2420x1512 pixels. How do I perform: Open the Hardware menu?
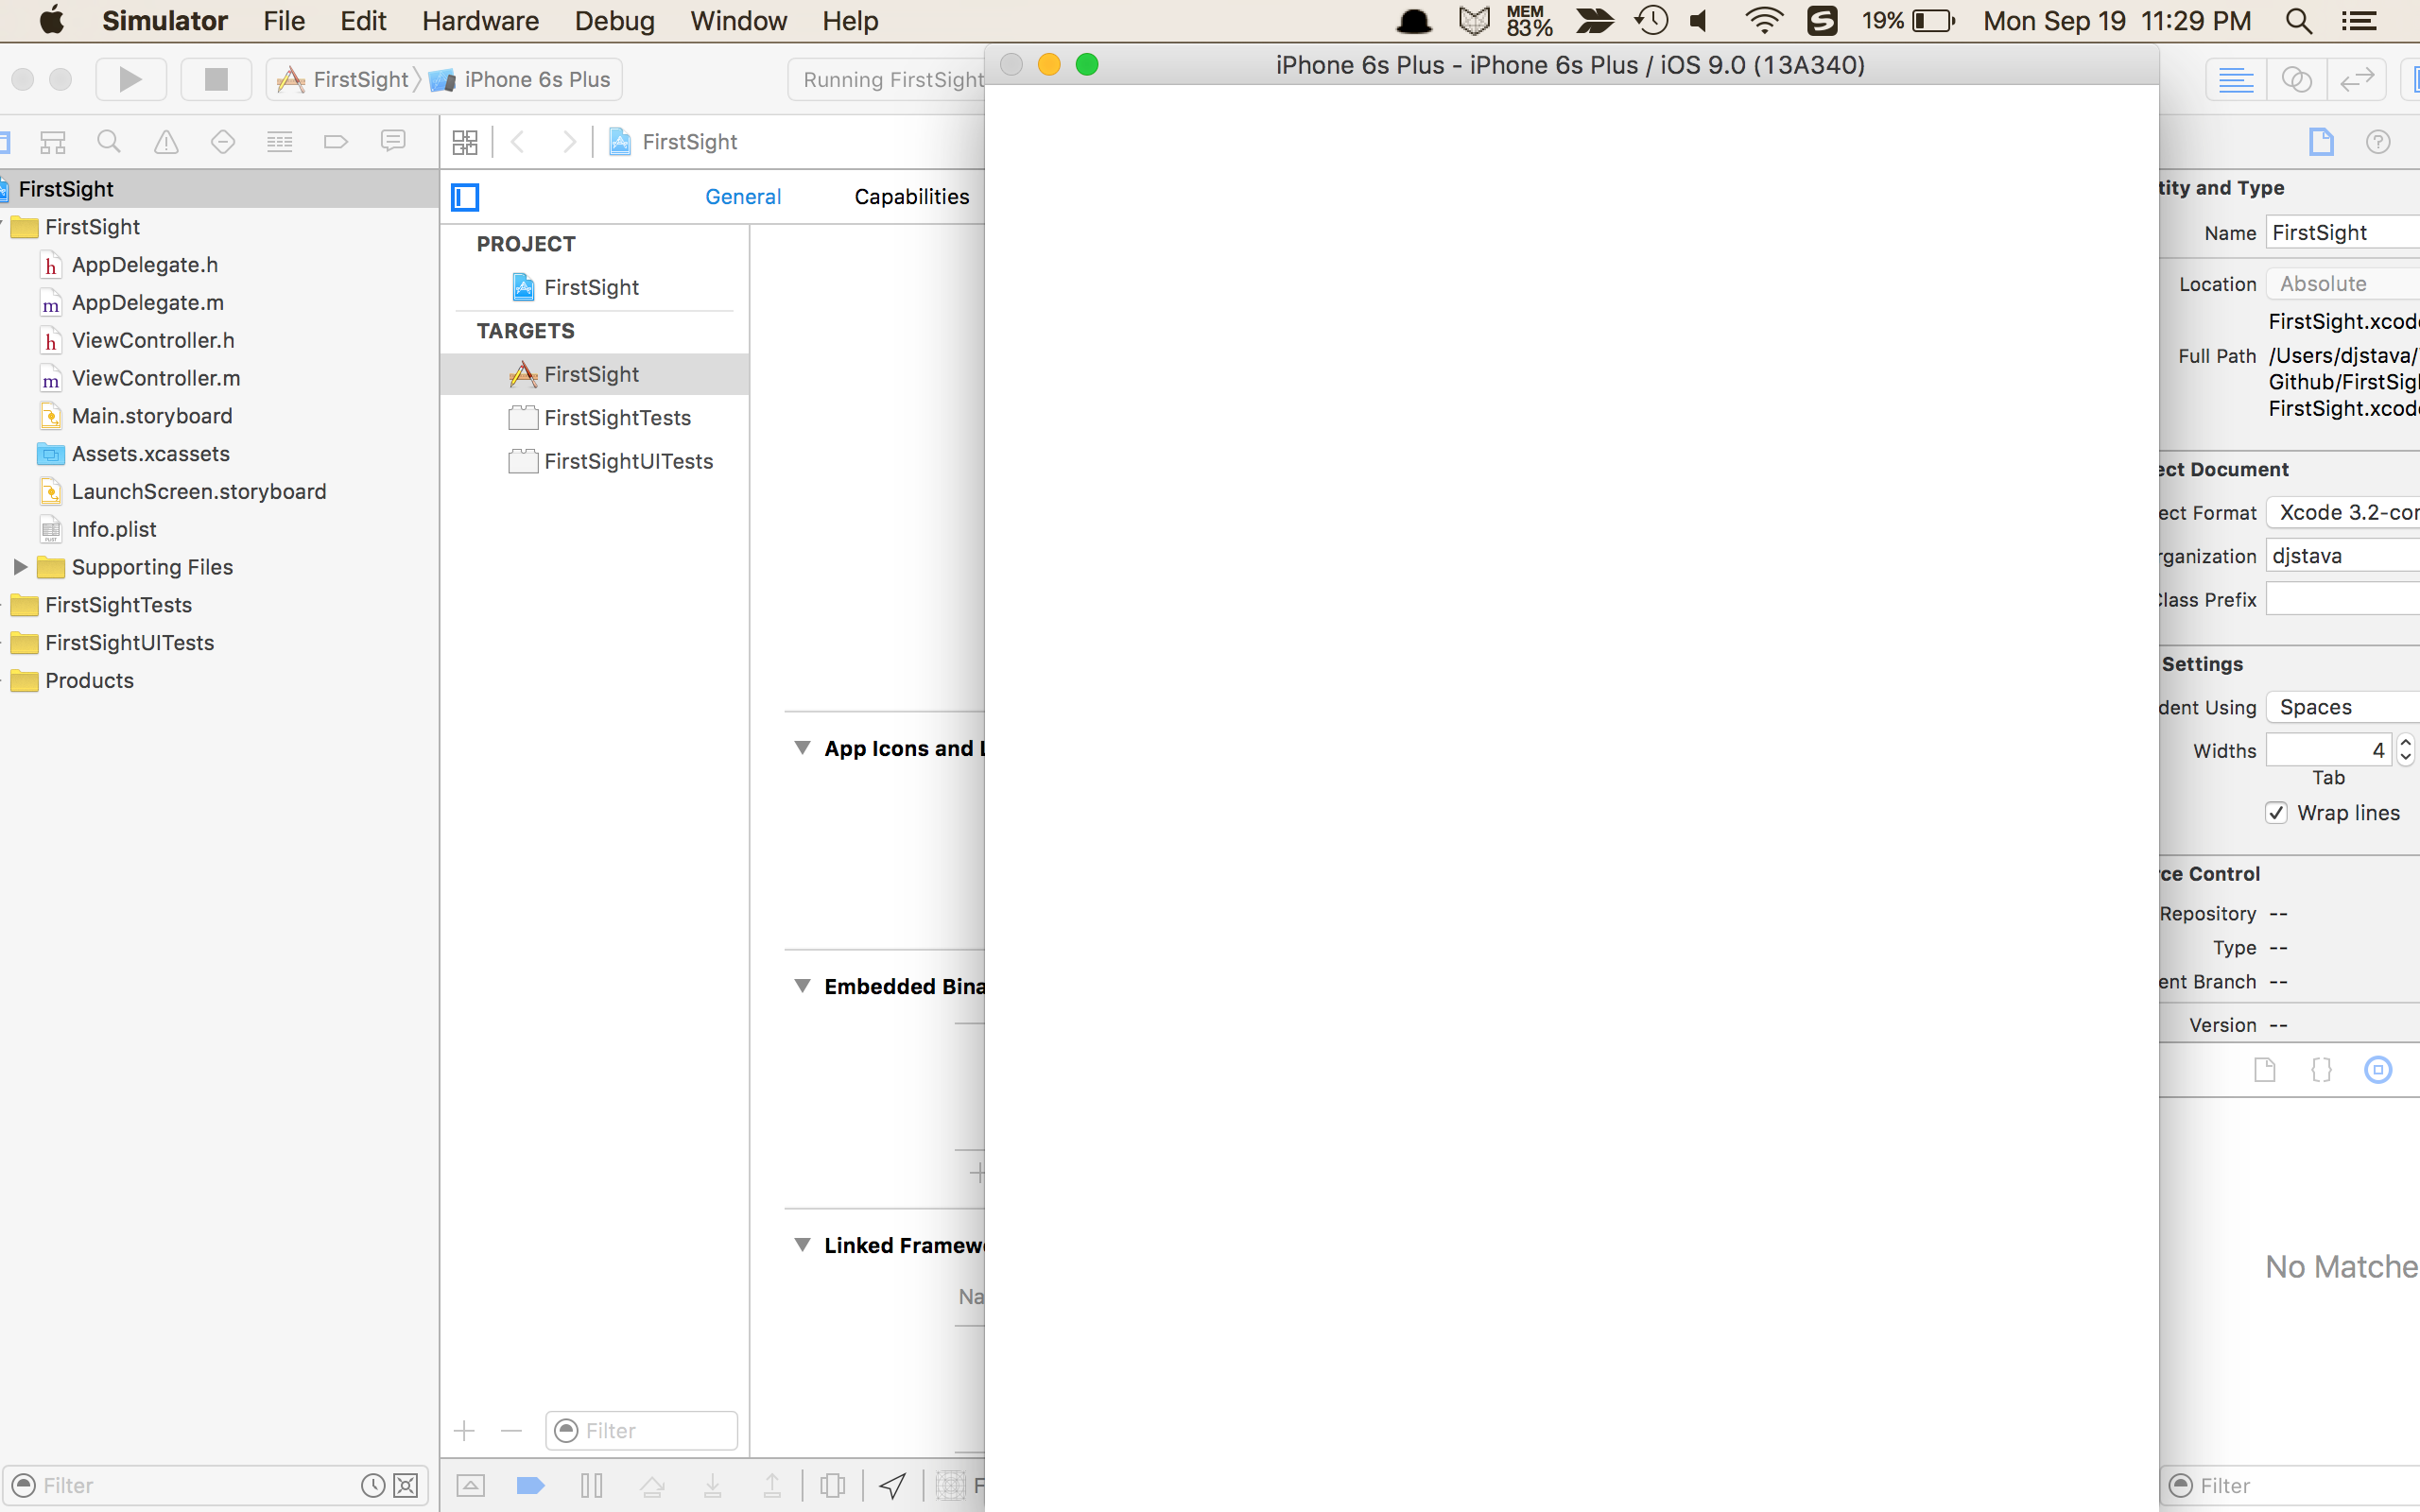click(x=480, y=21)
